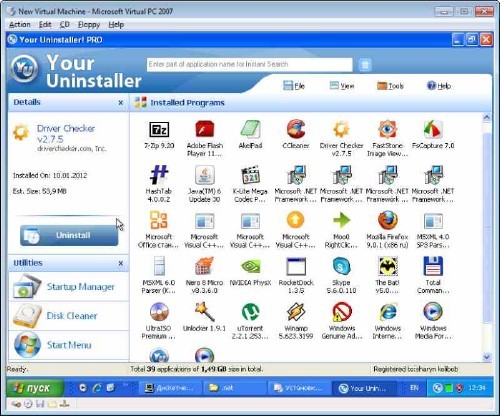500x416 pixels.
Task: Open Start Menu utility
Action: [69, 345]
